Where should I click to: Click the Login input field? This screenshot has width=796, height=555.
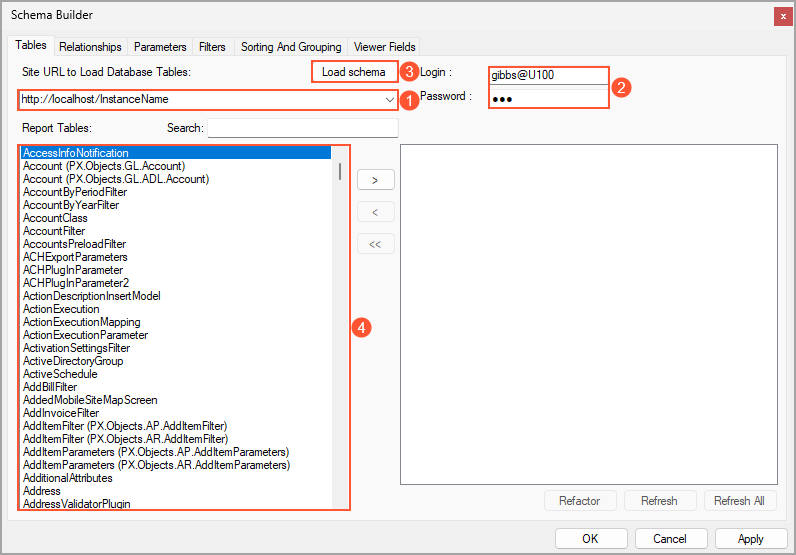coord(548,76)
